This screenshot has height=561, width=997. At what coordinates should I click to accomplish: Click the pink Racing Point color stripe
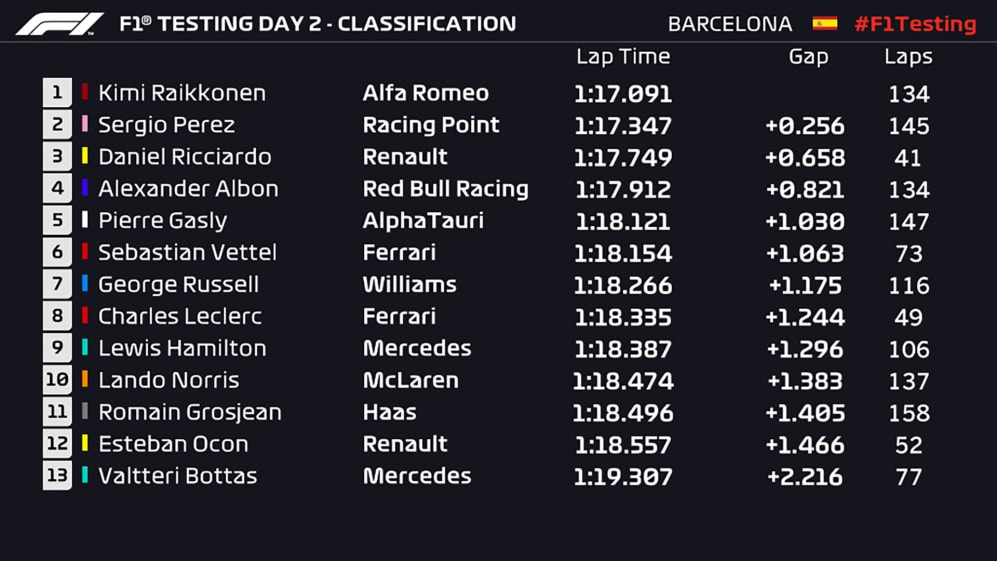pos(85,125)
